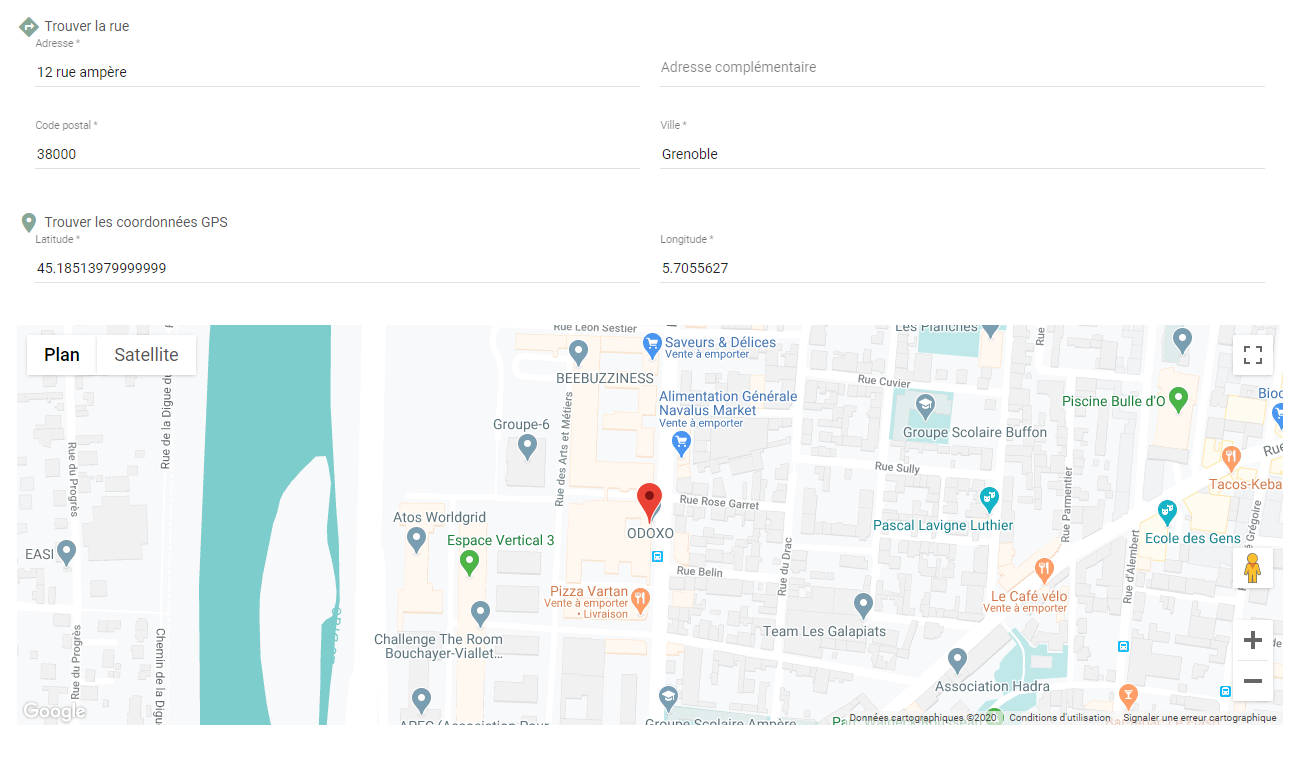The height and width of the screenshot is (778, 1296).
Task: Click the Street View pegman icon
Action: [1252, 568]
